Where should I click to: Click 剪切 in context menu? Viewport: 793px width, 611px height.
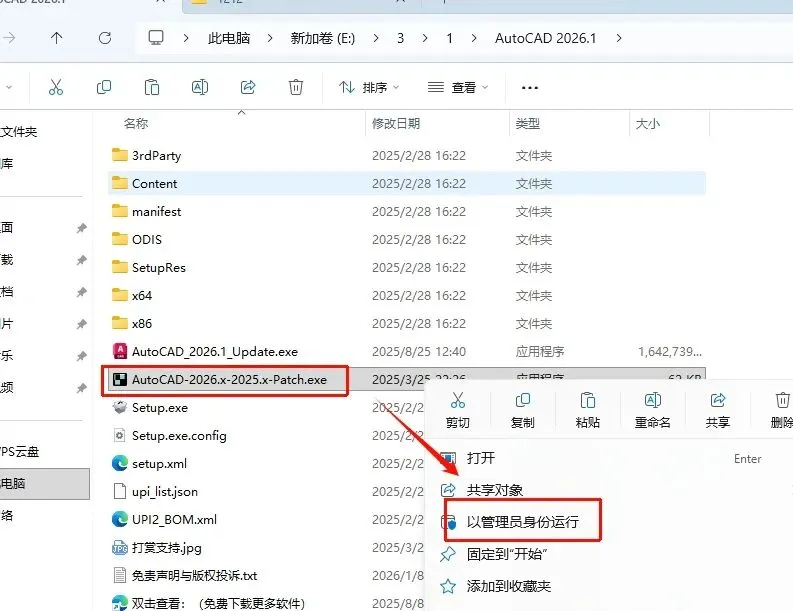click(458, 410)
